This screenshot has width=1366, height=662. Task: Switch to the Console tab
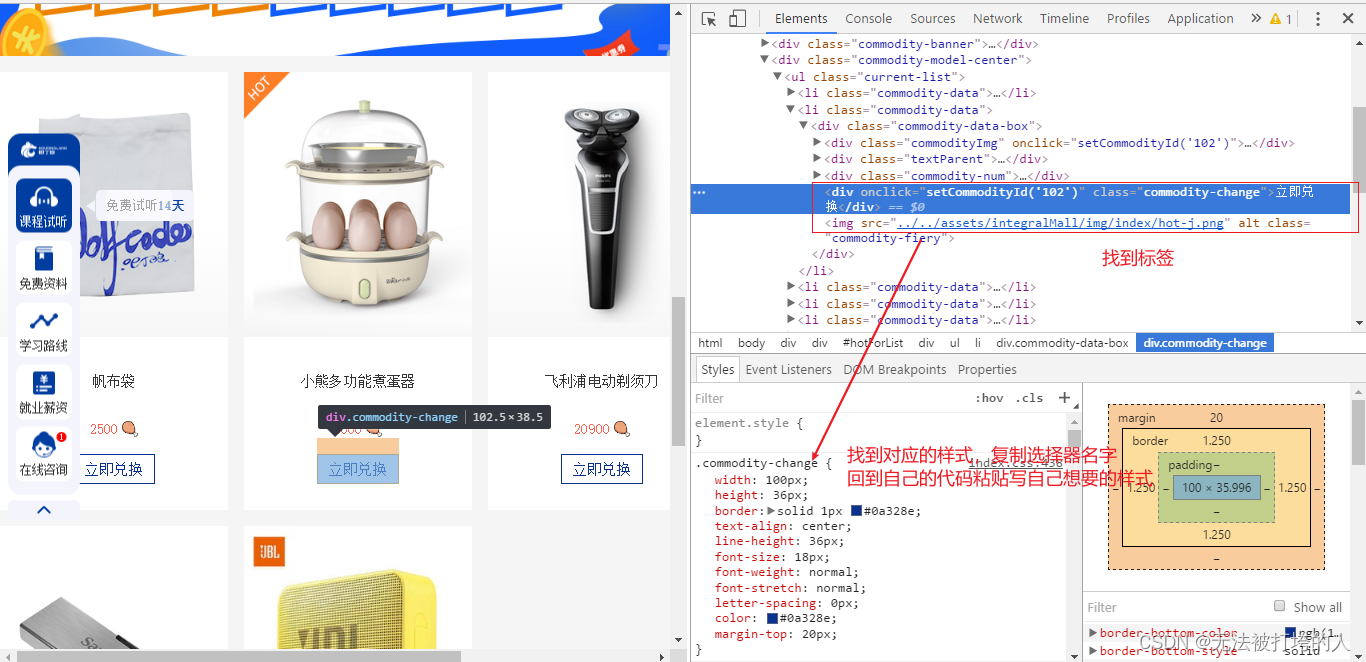pyautogui.click(x=868, y=19)
